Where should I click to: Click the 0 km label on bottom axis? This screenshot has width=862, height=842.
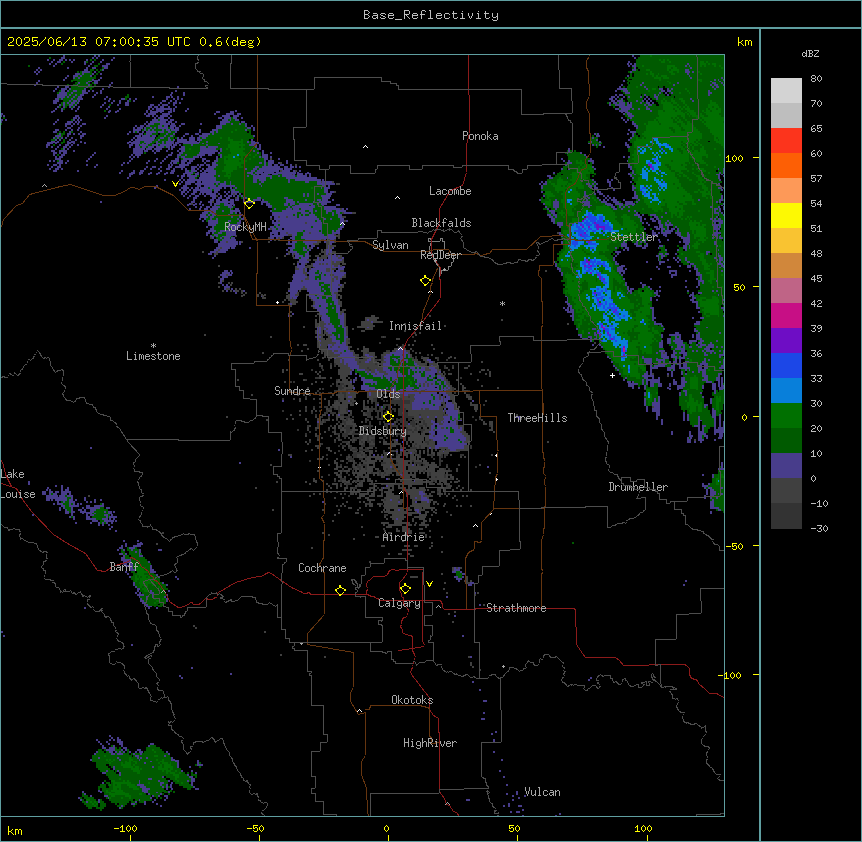386,828
